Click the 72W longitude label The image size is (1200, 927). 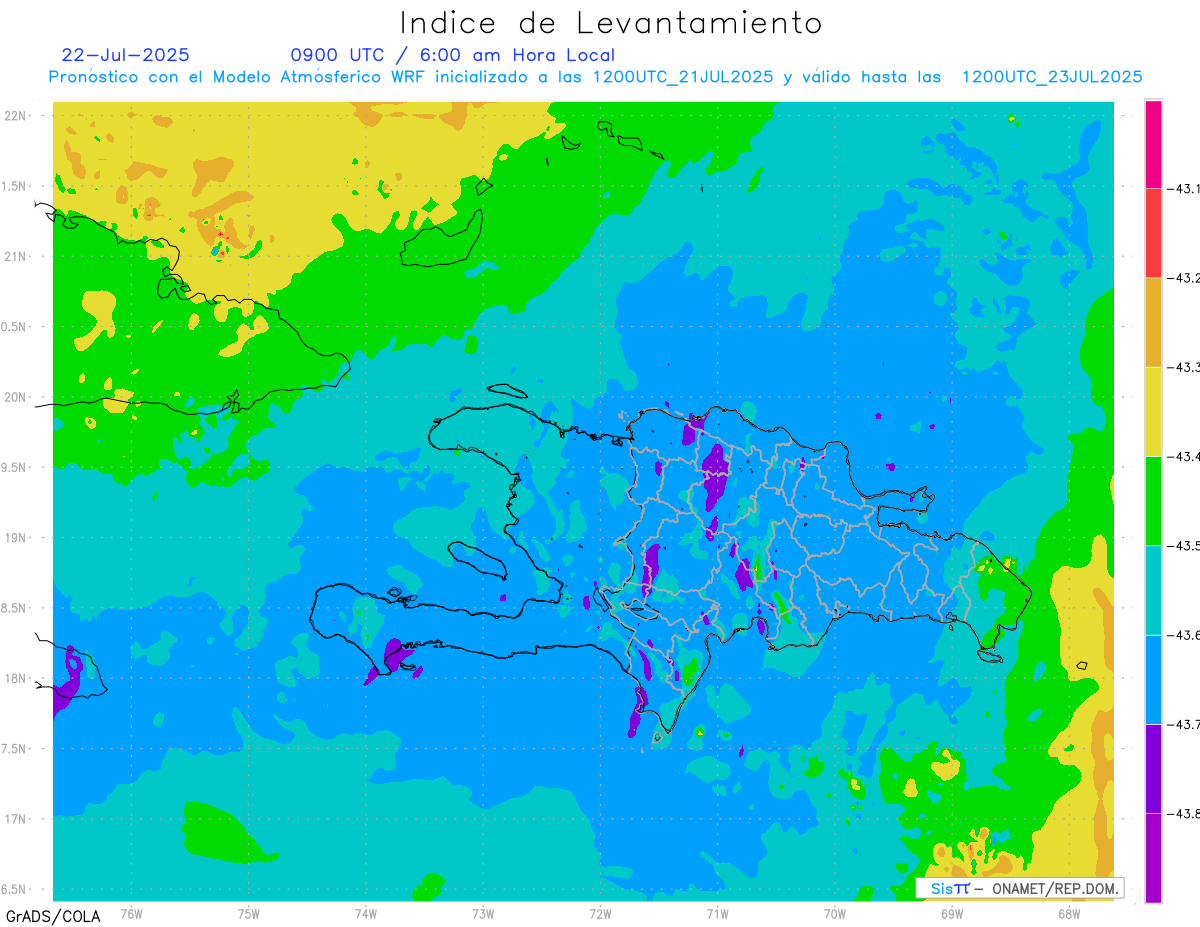click(600, 915)
